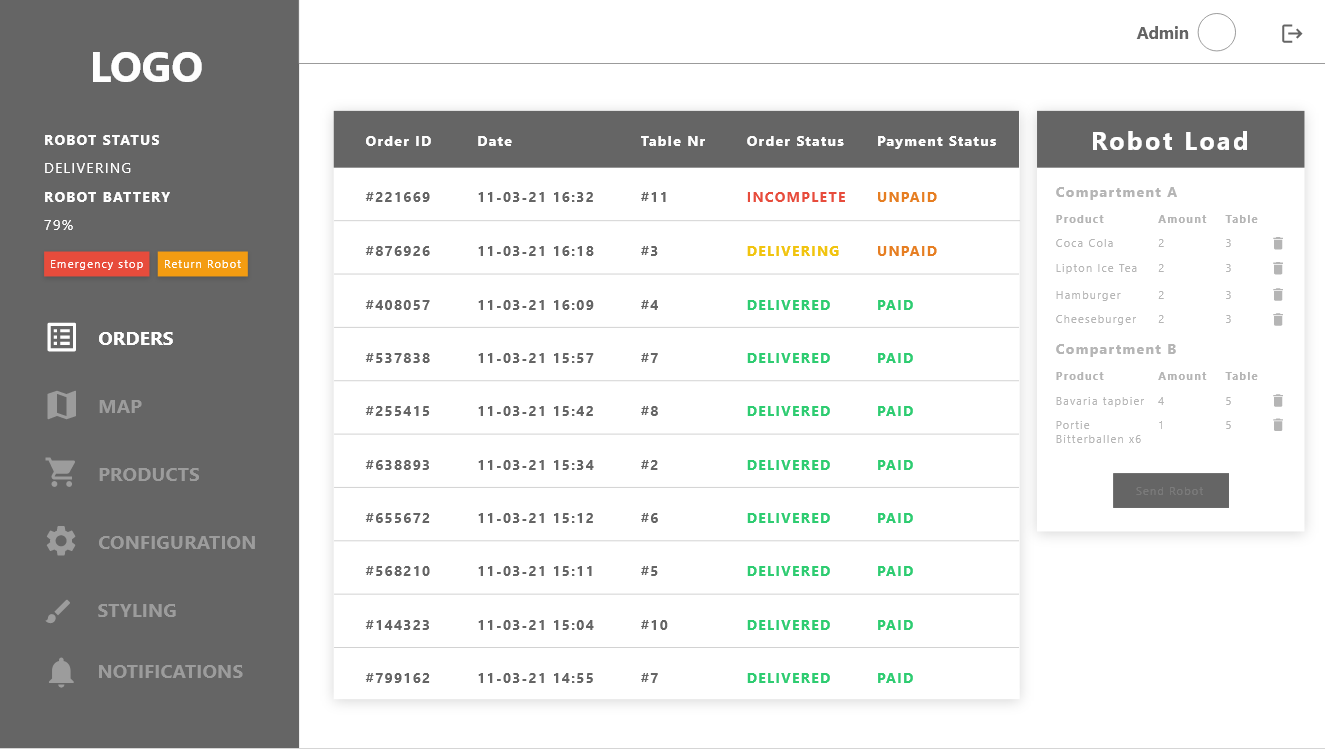Delete Bavaria tapbier from Compartment B
The width and height of the screenshot is (1325, 749).
[x=1278, y=401]
